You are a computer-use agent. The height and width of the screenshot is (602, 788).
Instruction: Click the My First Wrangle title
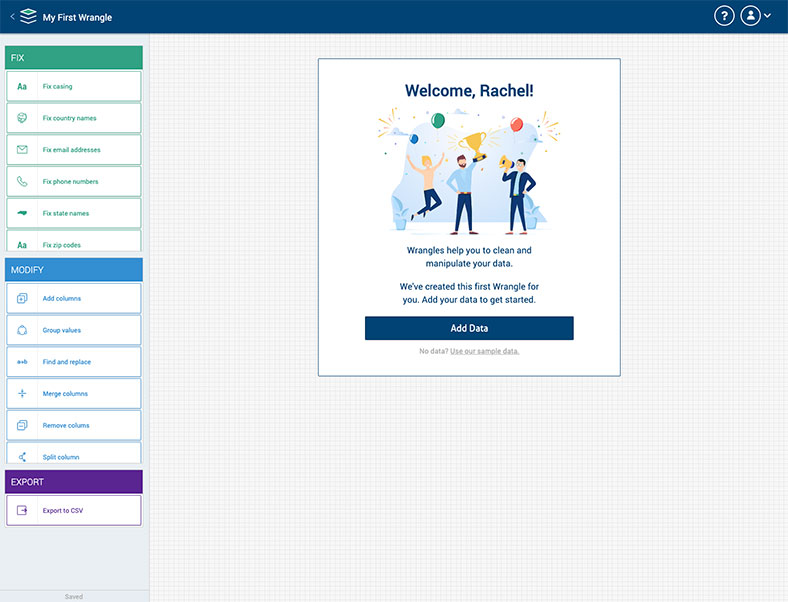click(x=77, y=17)
